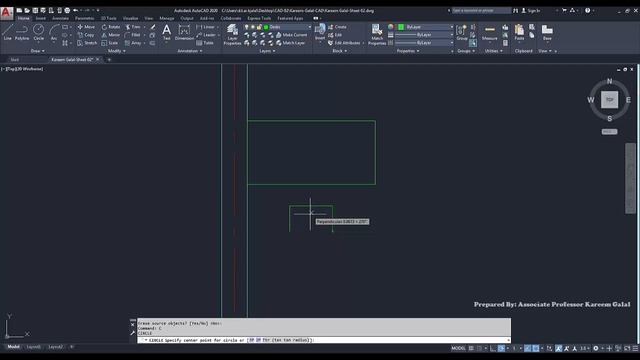
Task: Insert a Table annotation
Action: click(205, 43)
